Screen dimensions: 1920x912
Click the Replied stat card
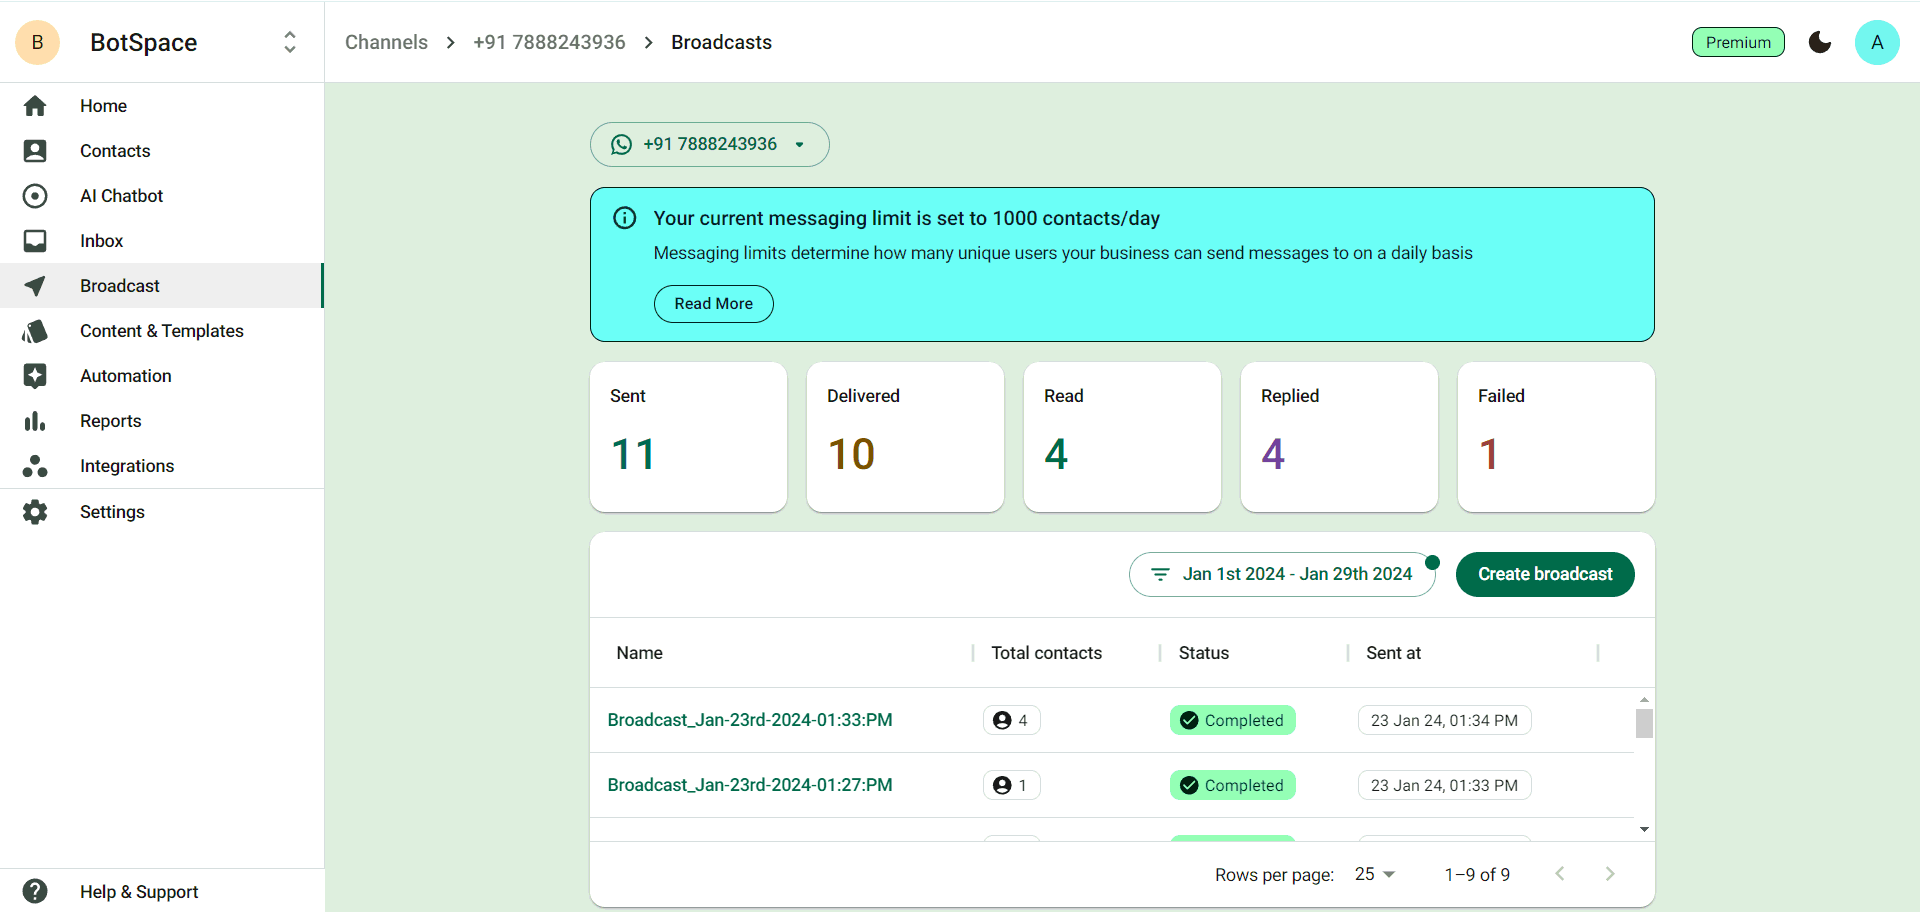(1339, 437)
